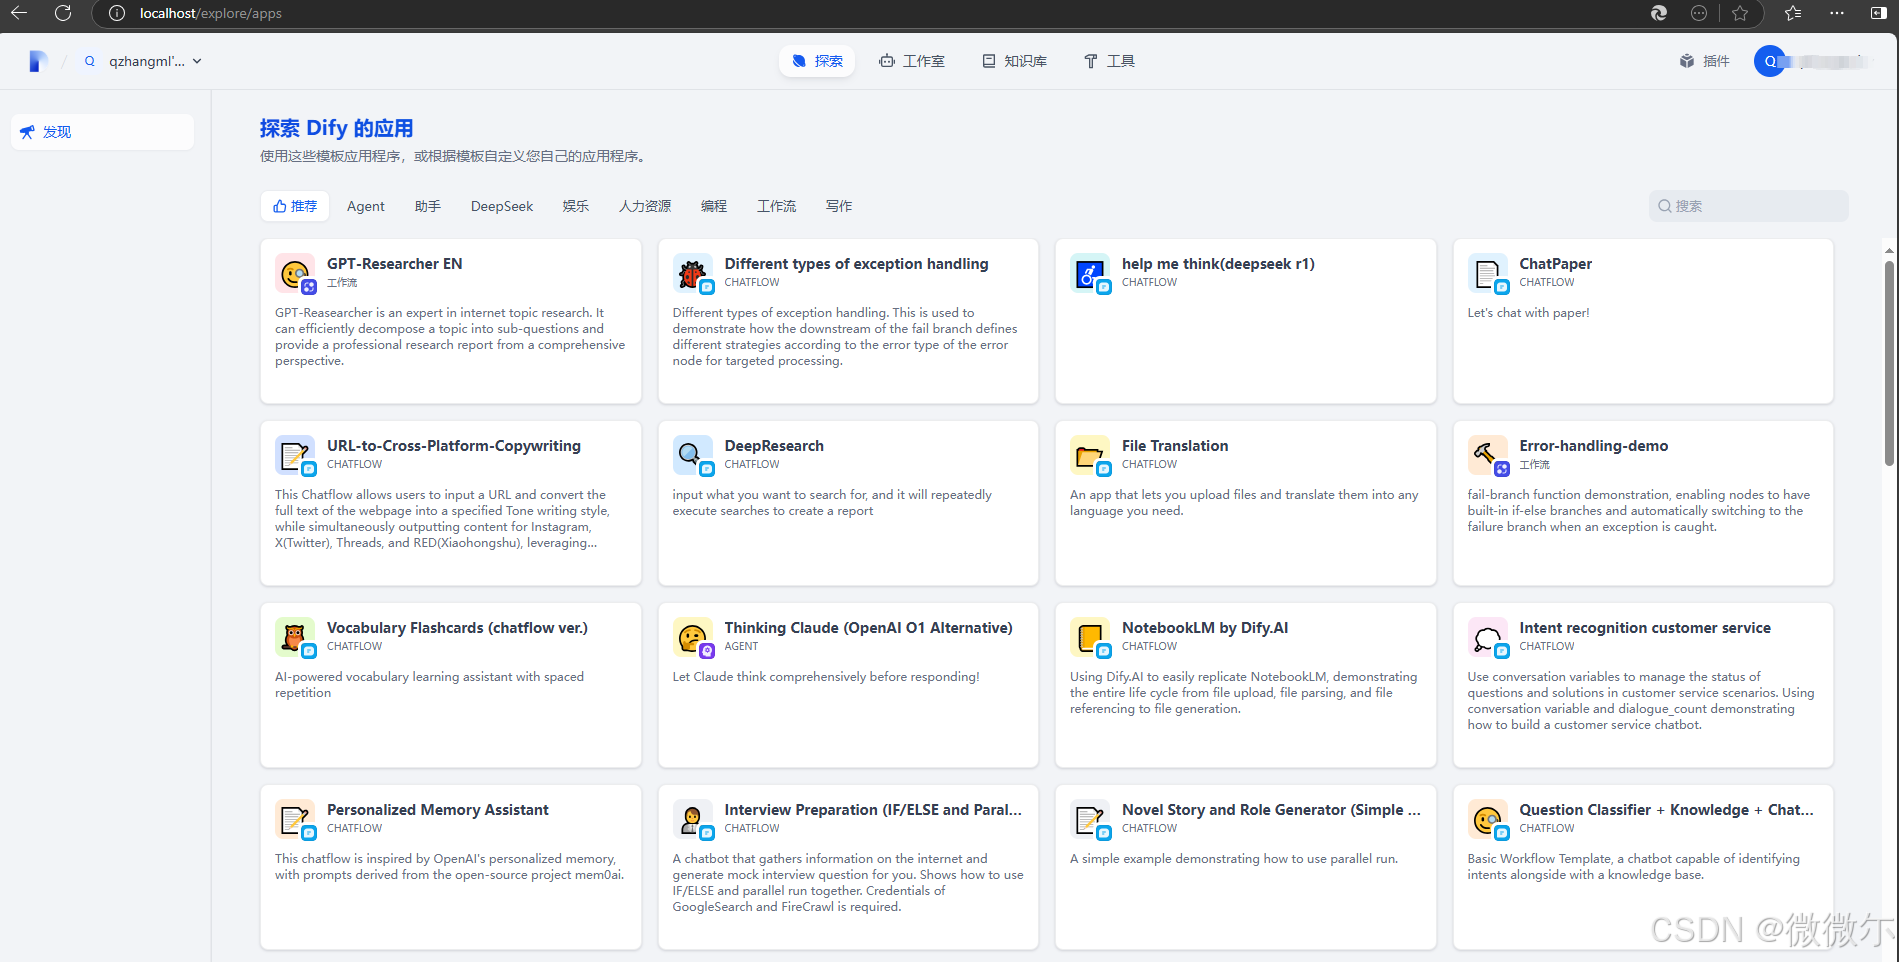
Task: Open Vocabulary Flashcards (chatflow ver.) title
Action: pos(457,628)
